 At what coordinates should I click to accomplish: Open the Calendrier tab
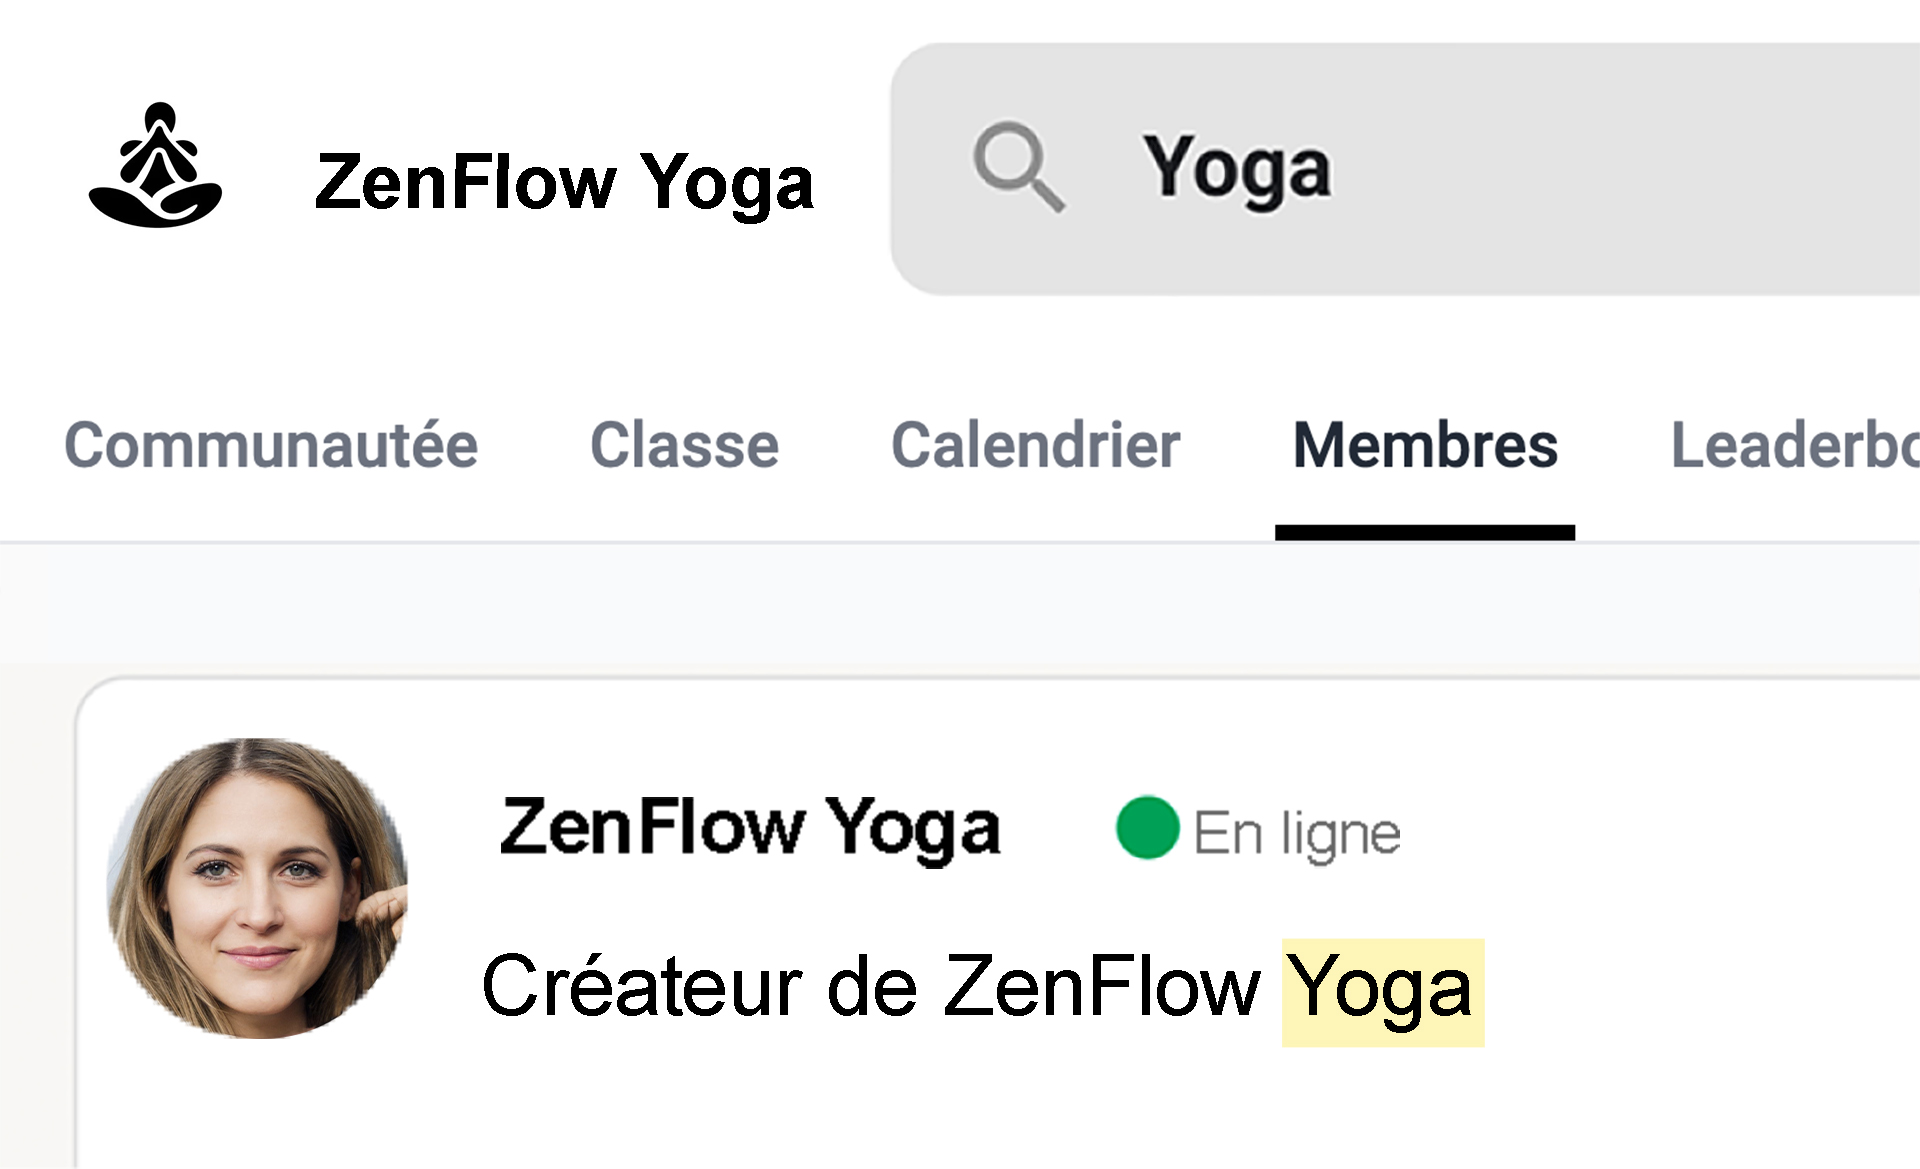click(1035, 445)
